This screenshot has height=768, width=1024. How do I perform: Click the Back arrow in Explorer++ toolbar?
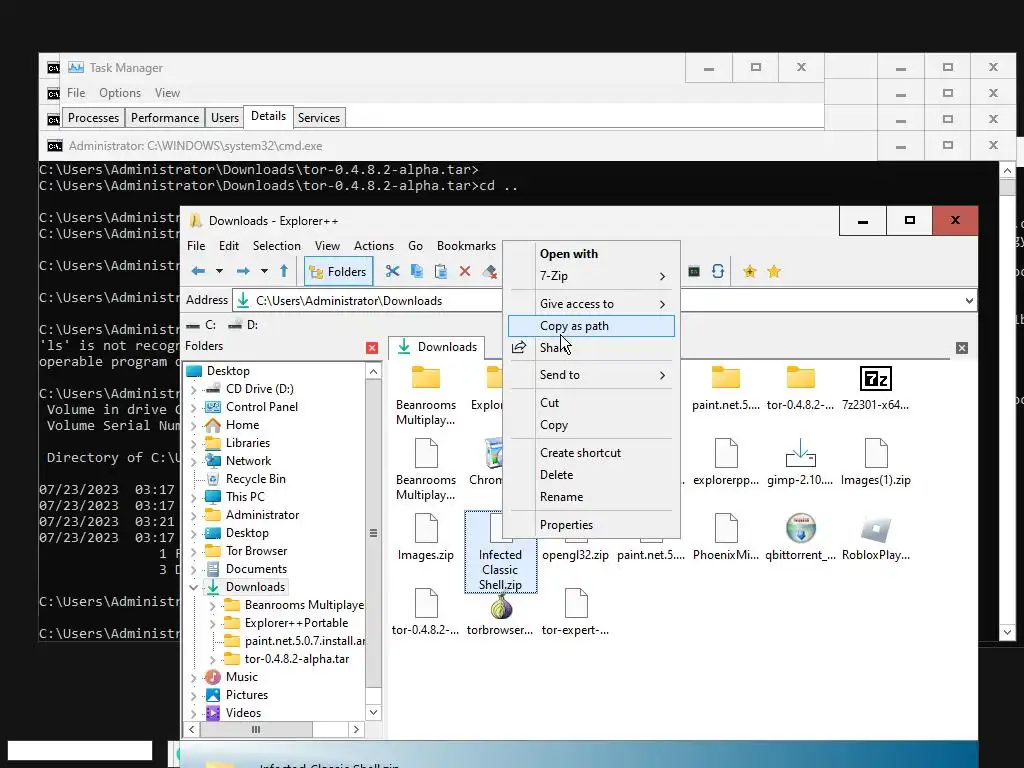199,271
